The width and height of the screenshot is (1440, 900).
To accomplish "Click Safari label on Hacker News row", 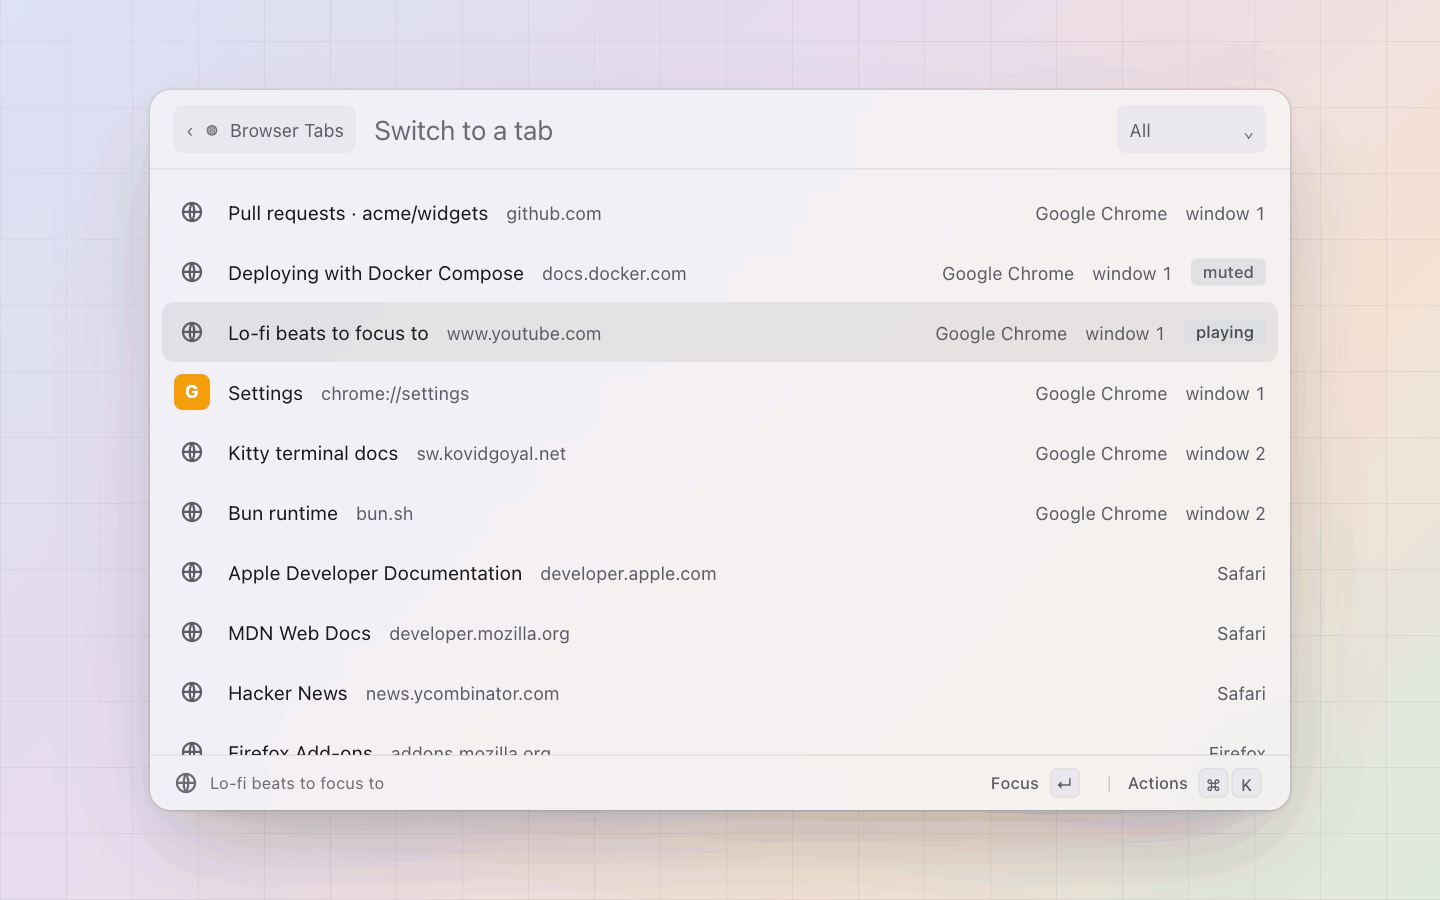I will click(x=1241, y=694).
